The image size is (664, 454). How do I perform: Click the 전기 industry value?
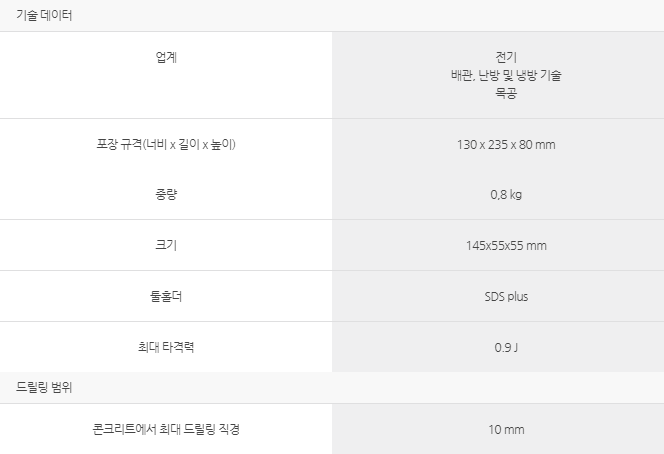[506, 57]
